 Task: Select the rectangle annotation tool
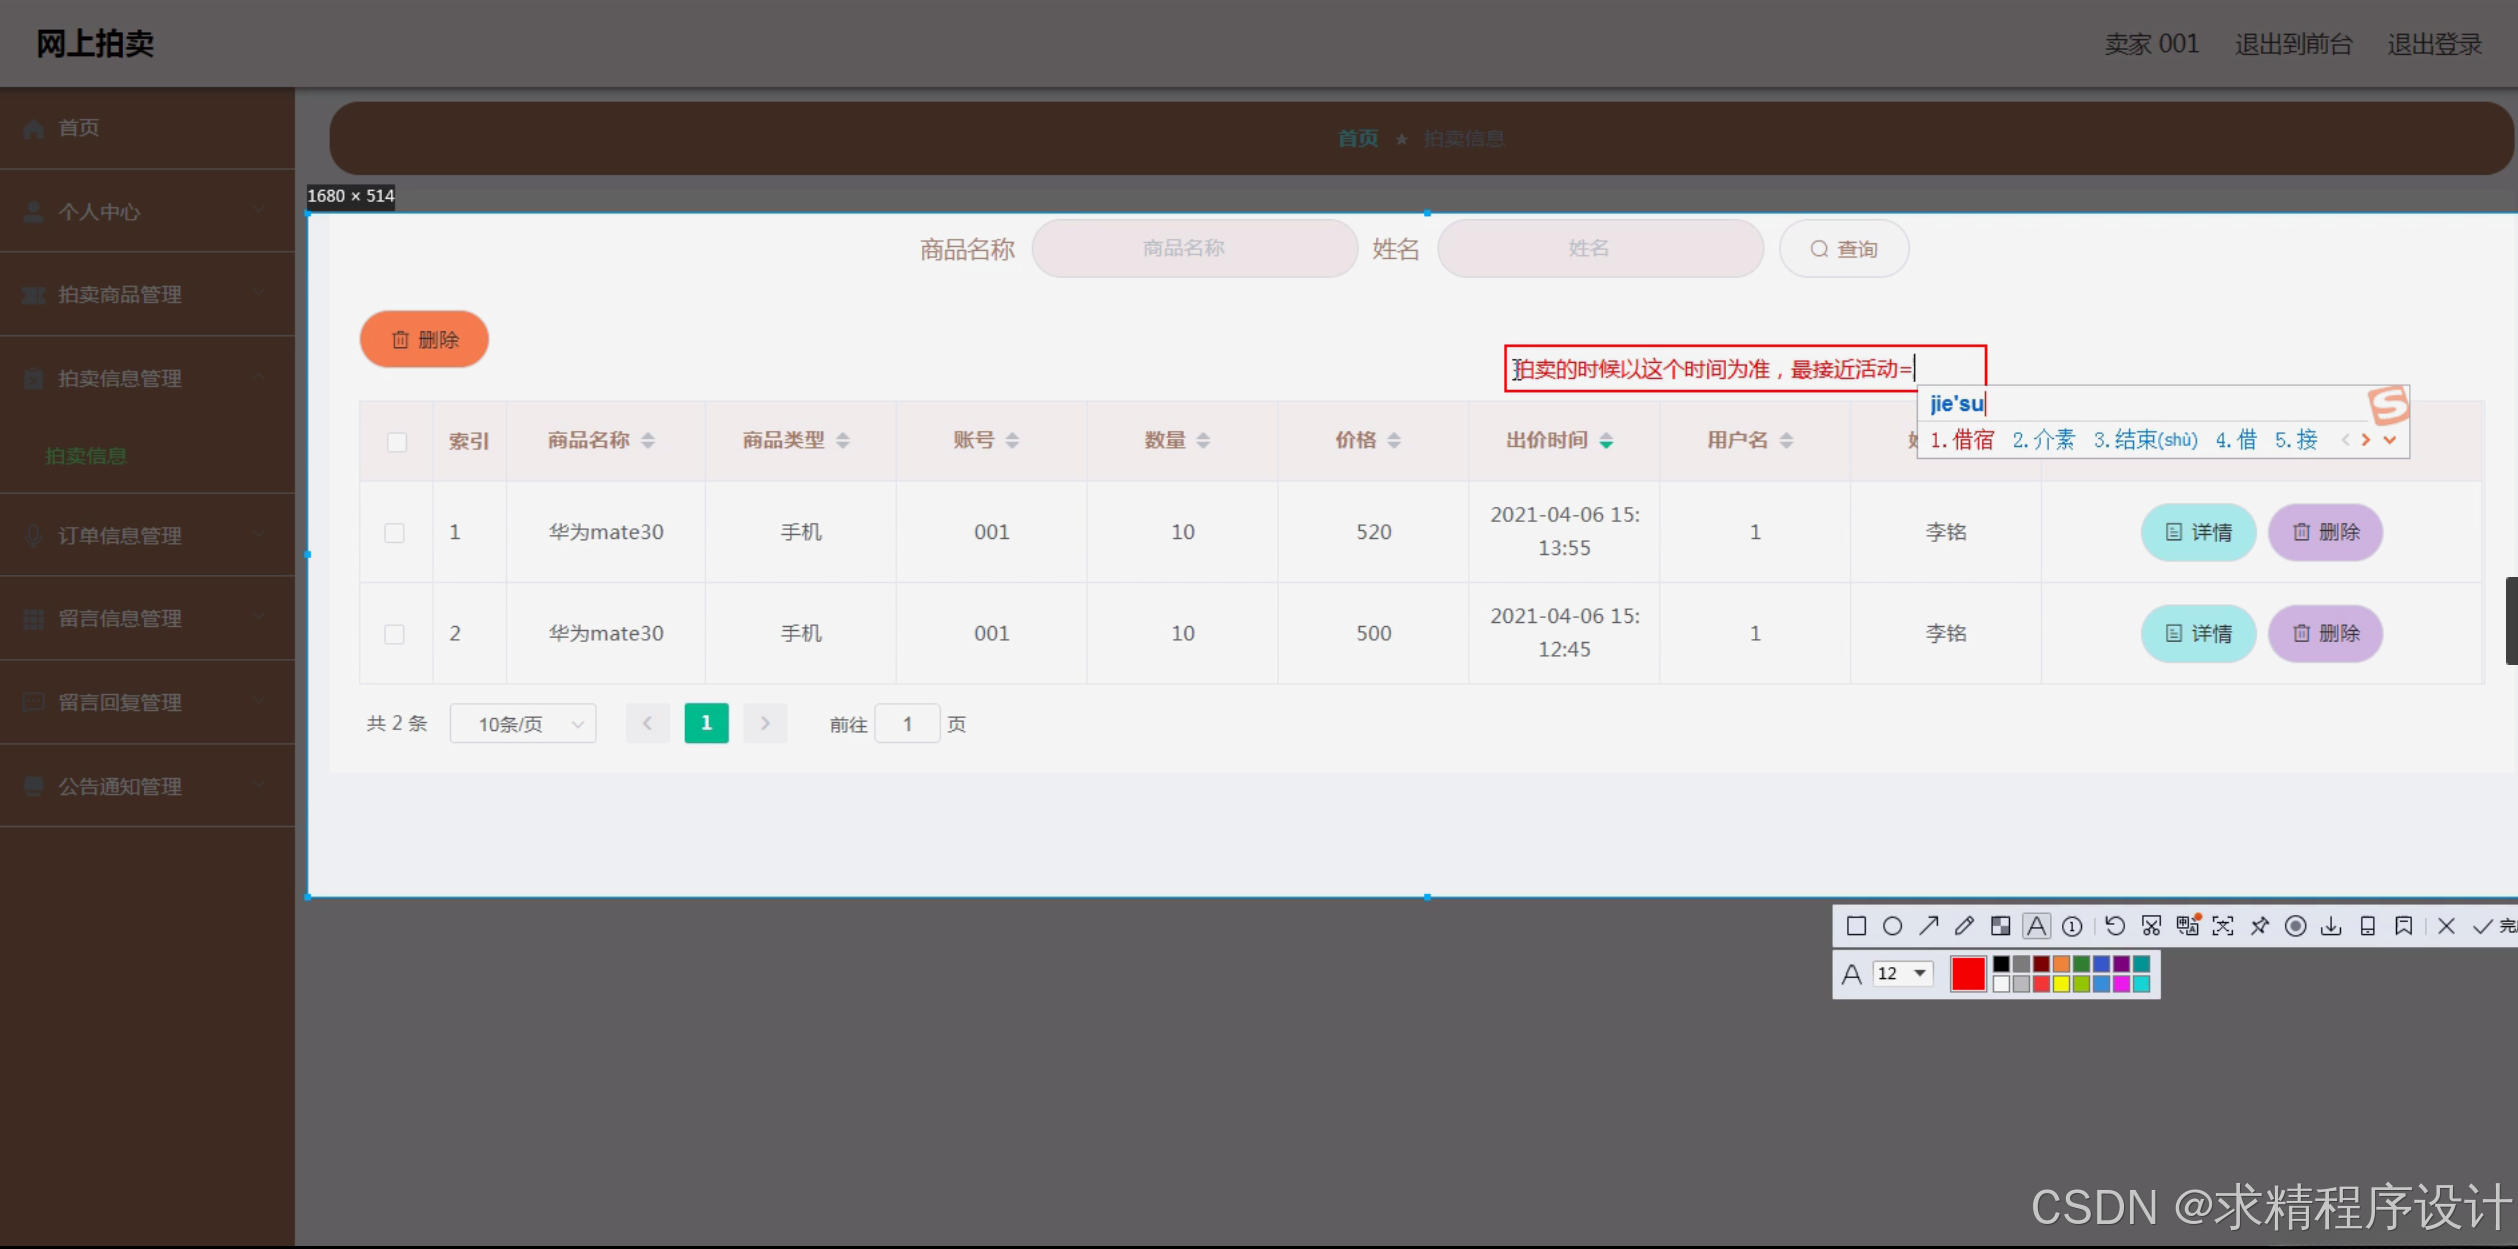point(1856,926)
